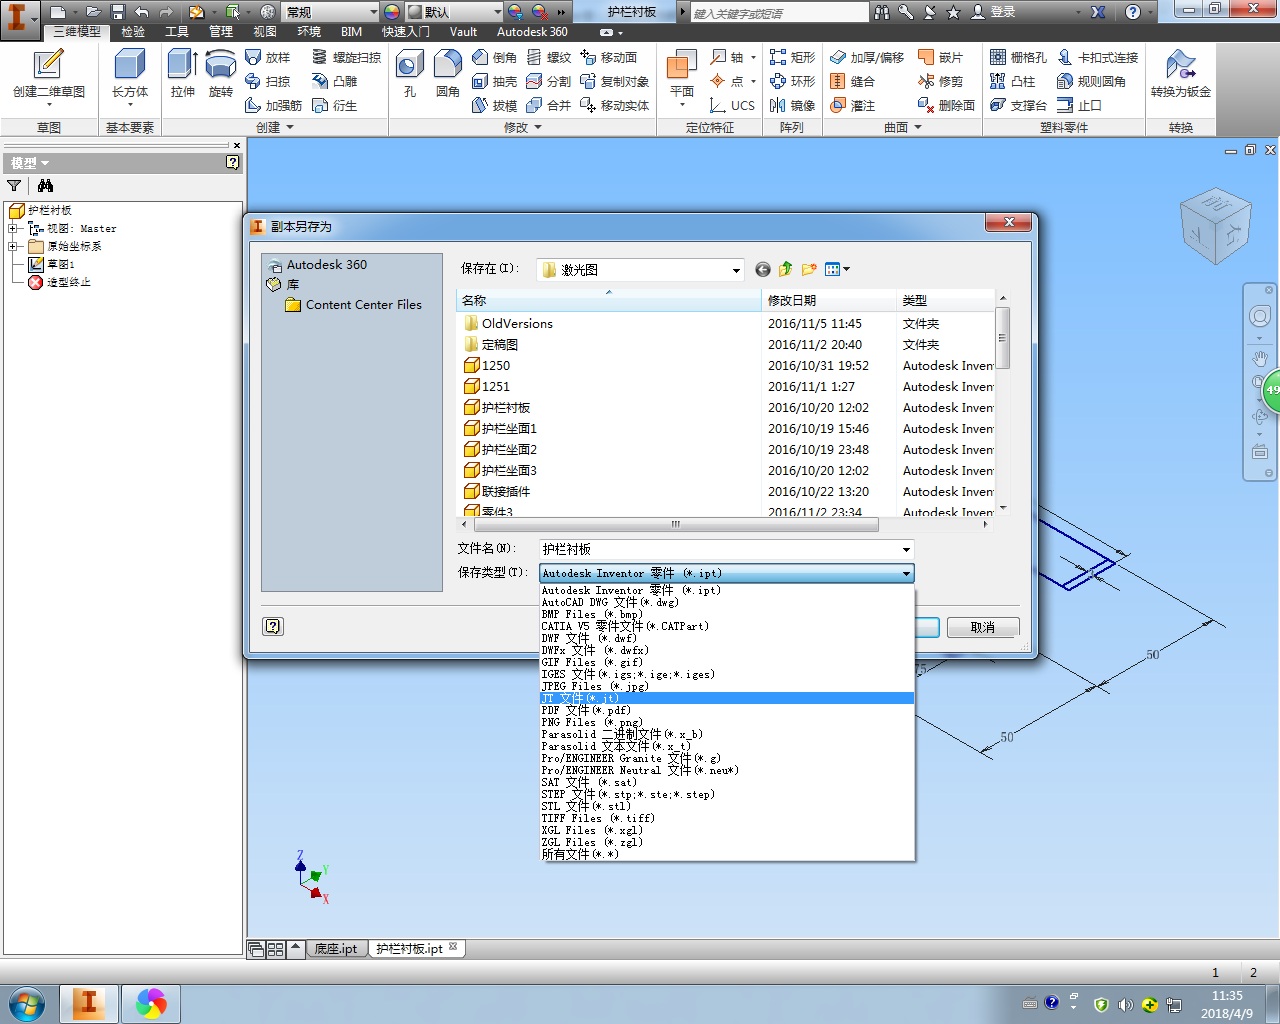Image resolution: width=1280 pixels, height=1024 pixels.
Task: Switch to the 检验 ribbon tab
Action: pyautogui.click(x=133, y=32)
